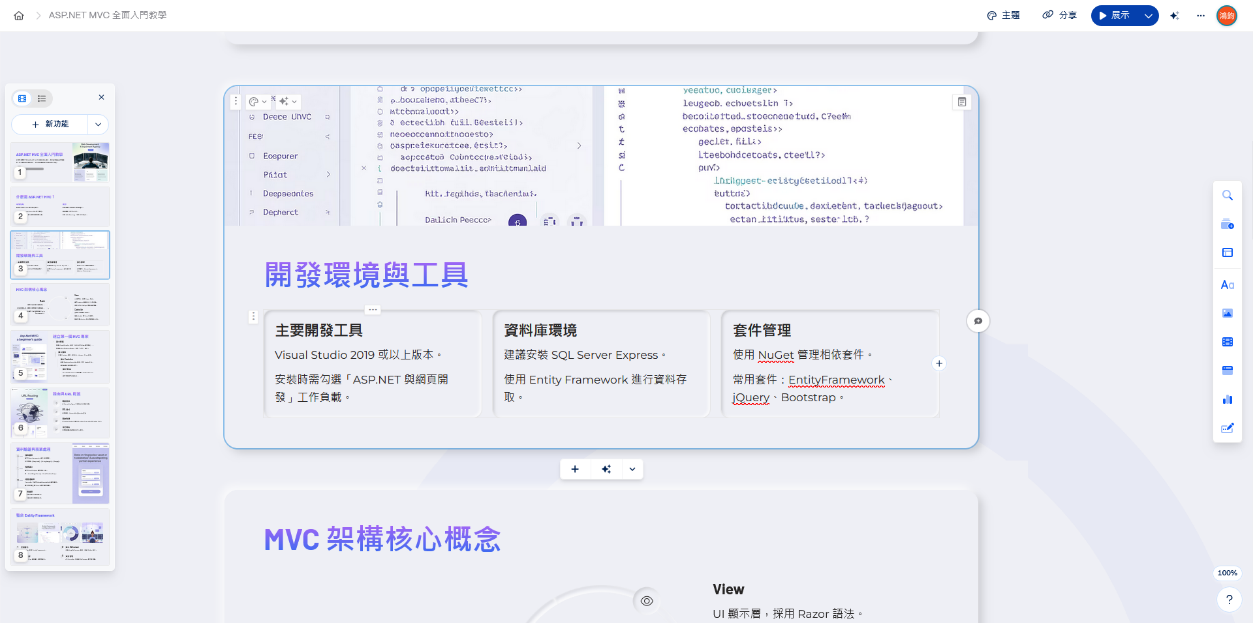
Task: Select the 套件管理 box title
Action: point(762,330)
